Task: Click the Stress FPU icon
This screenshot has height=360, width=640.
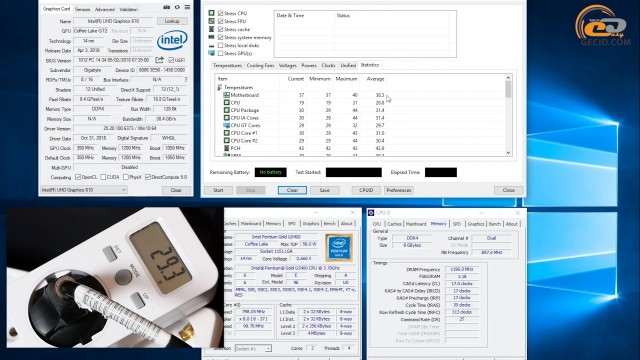Action: (211, 21)
